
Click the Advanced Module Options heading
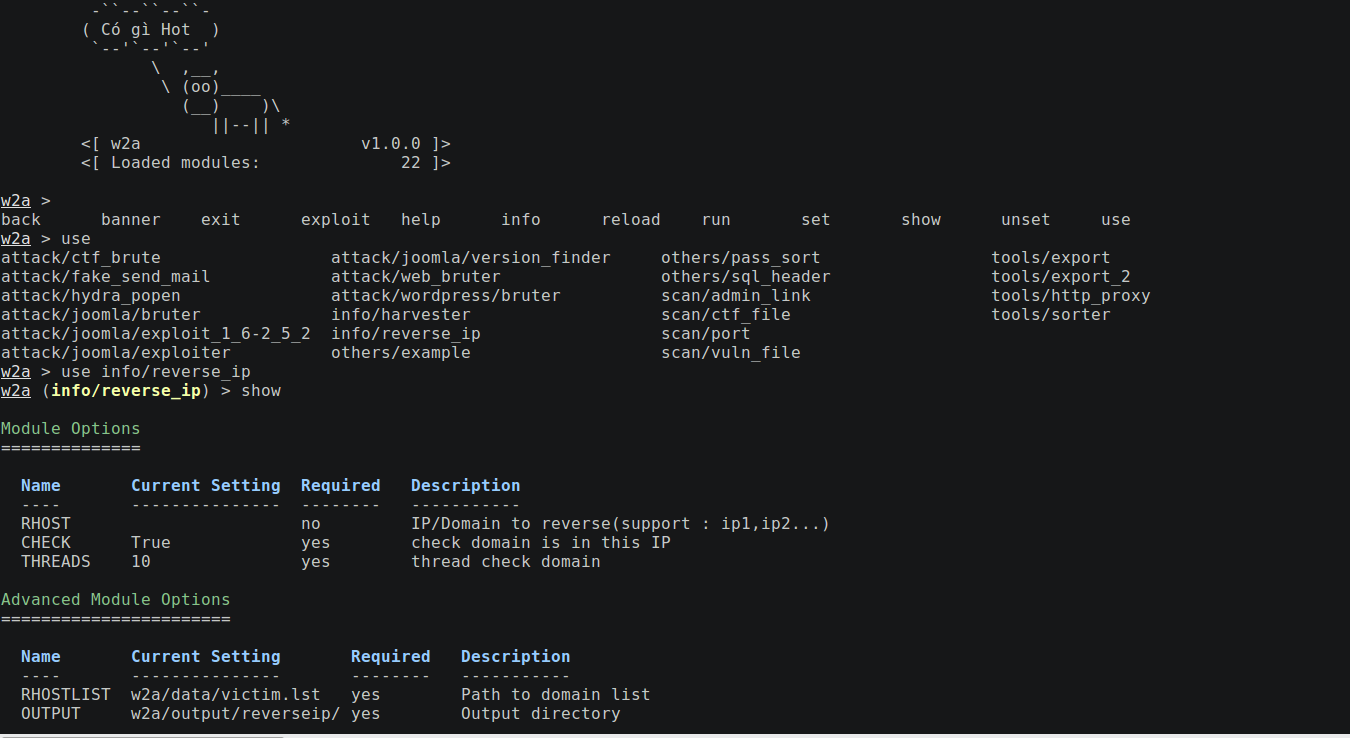point(116,600)
